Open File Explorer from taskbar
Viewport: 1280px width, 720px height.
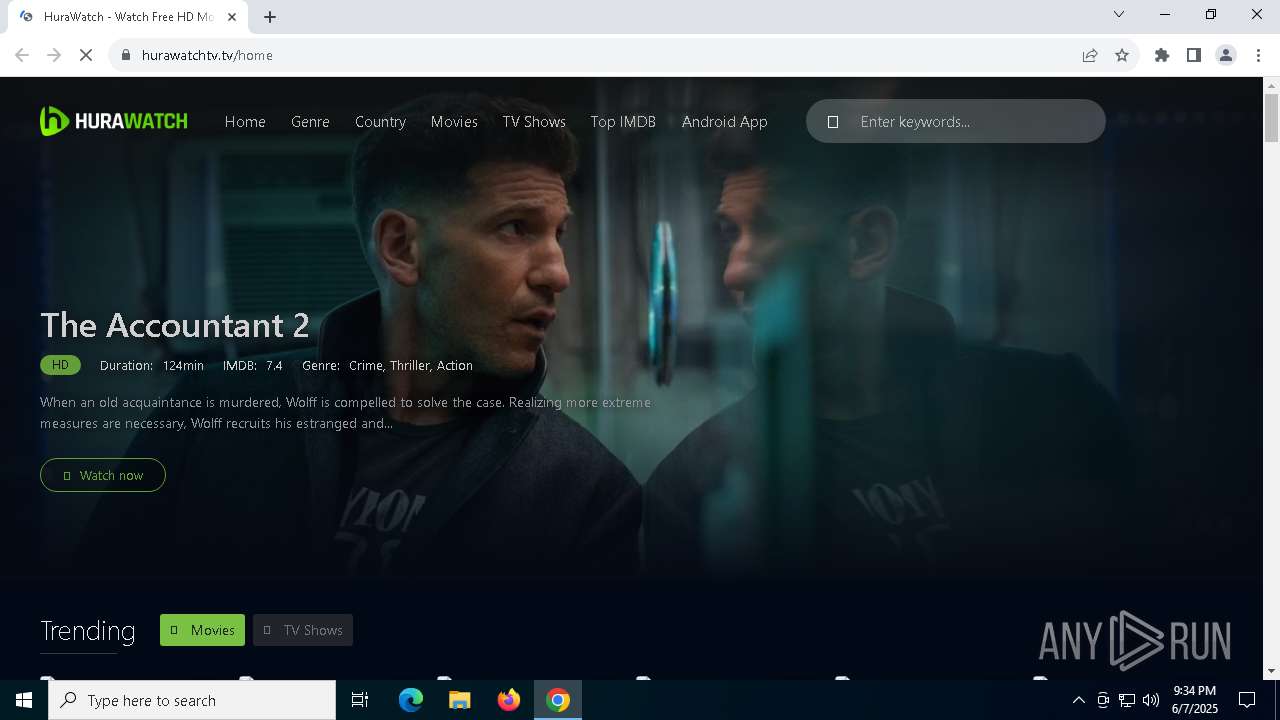[x=460, y=700]
